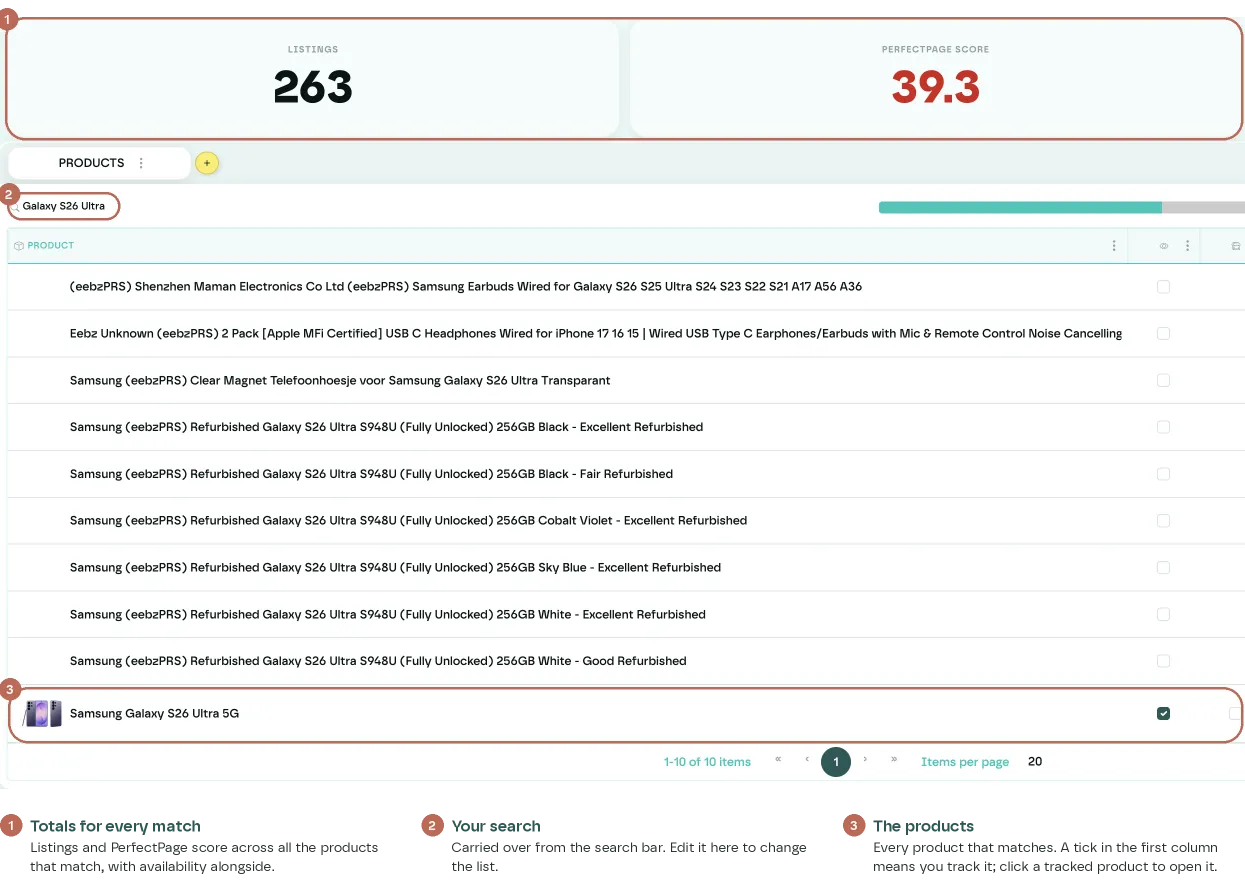Screen dimensions: 1245x882
Task: Go to the first page of results
Action: pos(778,760)
